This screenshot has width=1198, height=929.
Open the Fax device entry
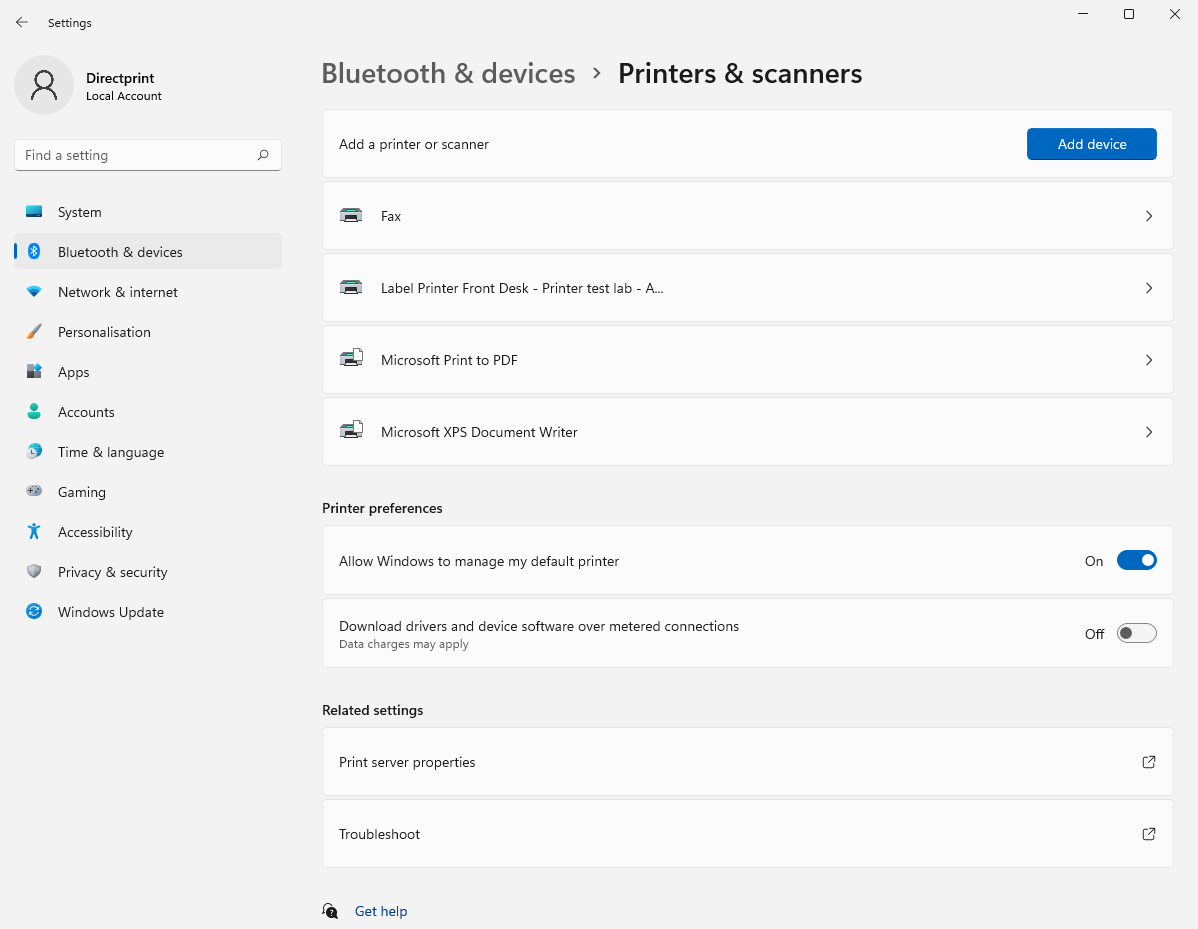pos(747,215)
